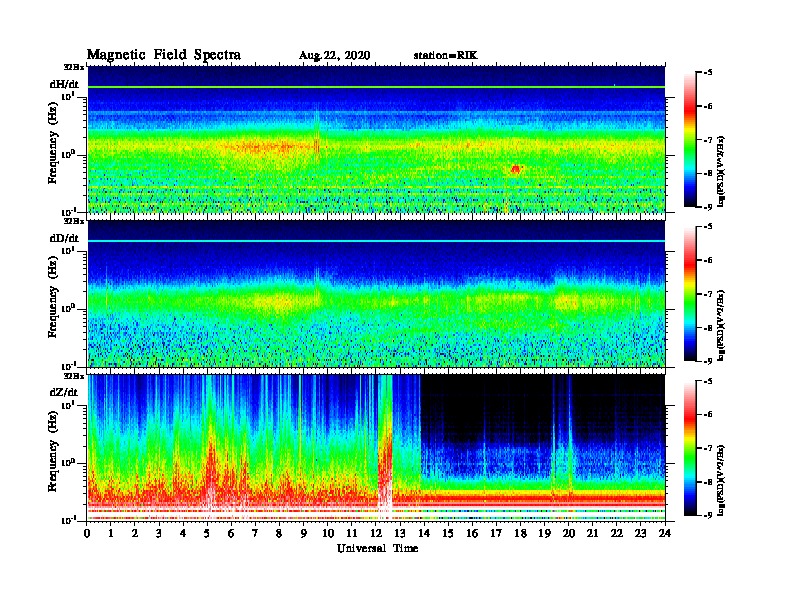Click hour 10 on the time axis
Image resolution: width=792 pixels, height=612 pixels.
pyautogui.click(x=328, y=533)
